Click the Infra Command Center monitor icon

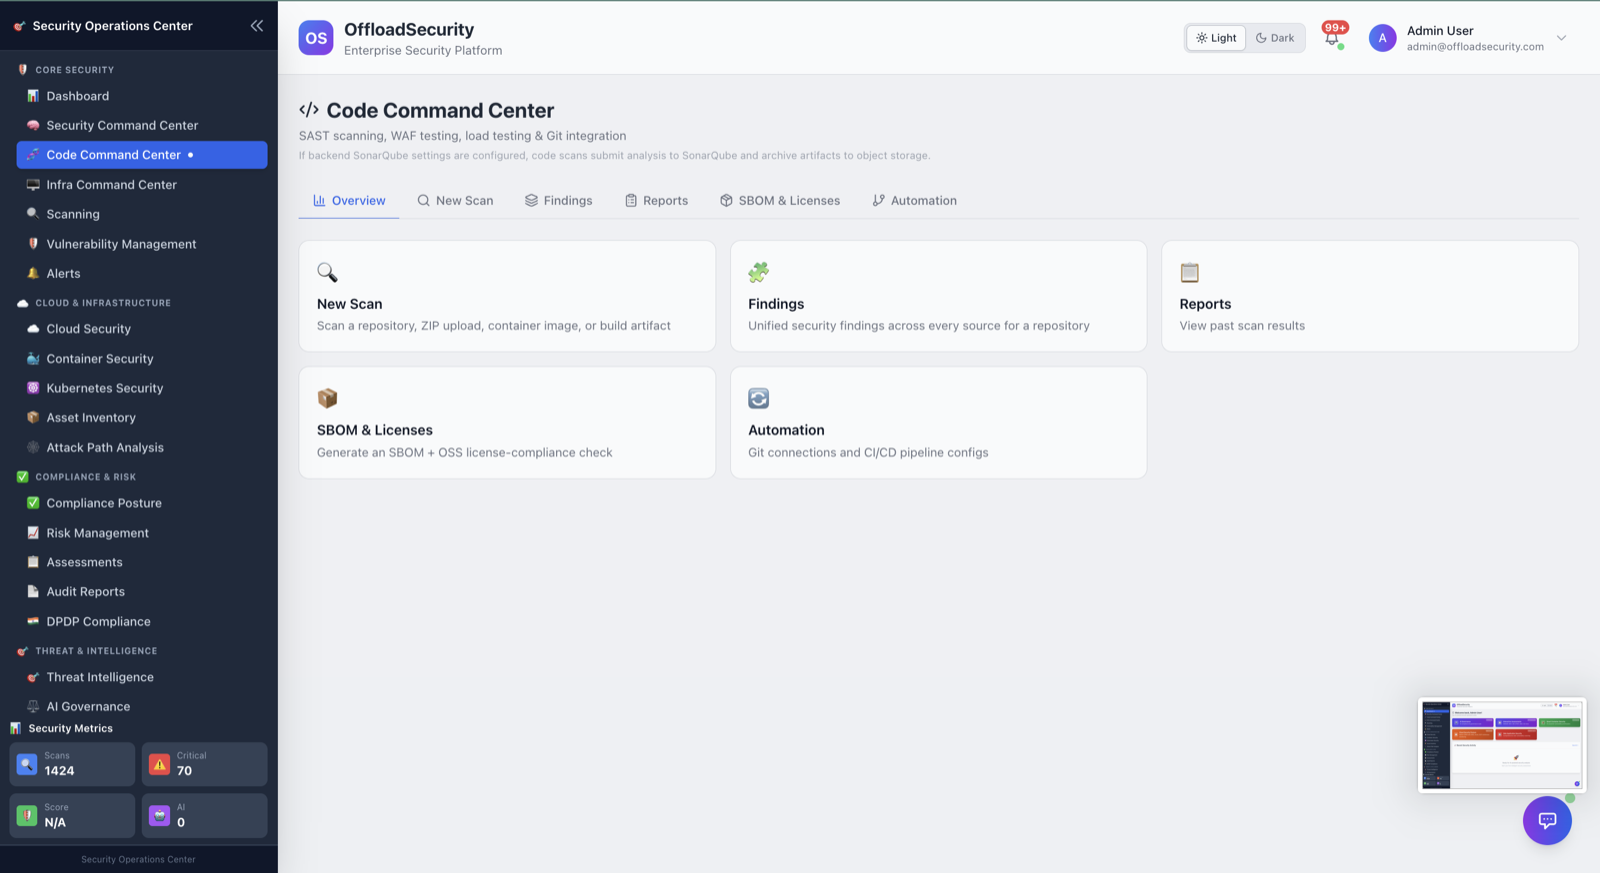[x=33, y=185]
